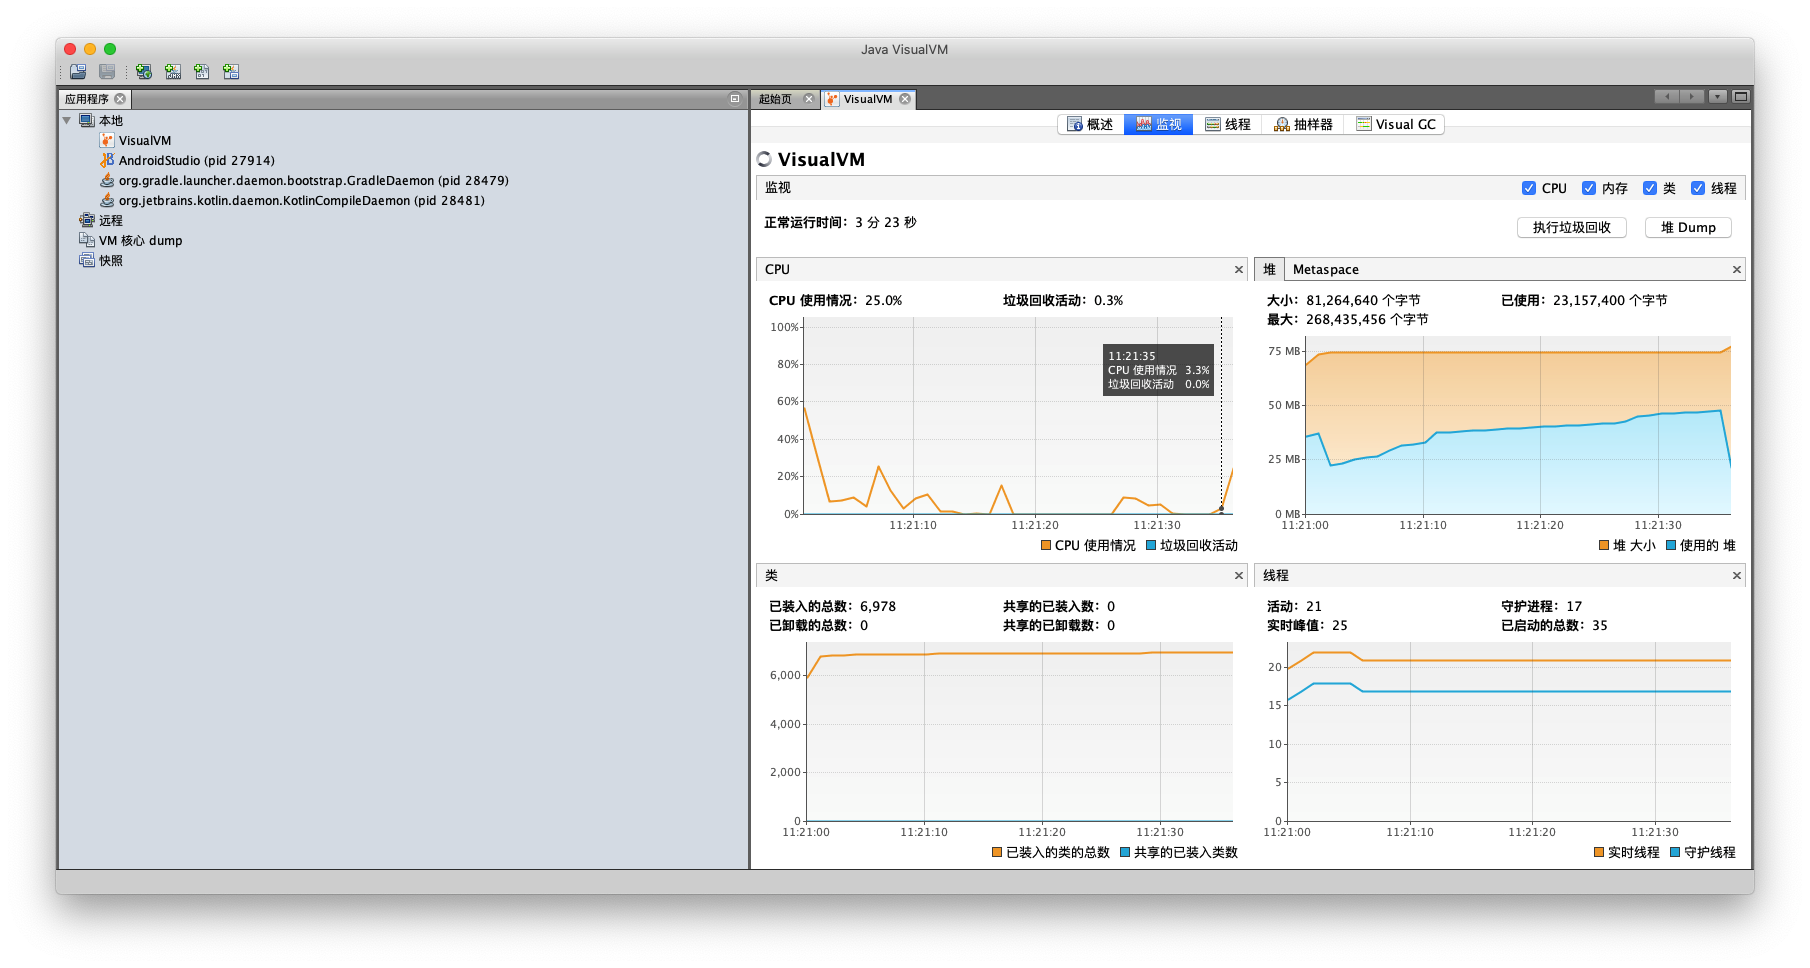Click the 堆 Dump button
The height and width of the screenshot is (968, 1810).
(x=1688, y=228)
